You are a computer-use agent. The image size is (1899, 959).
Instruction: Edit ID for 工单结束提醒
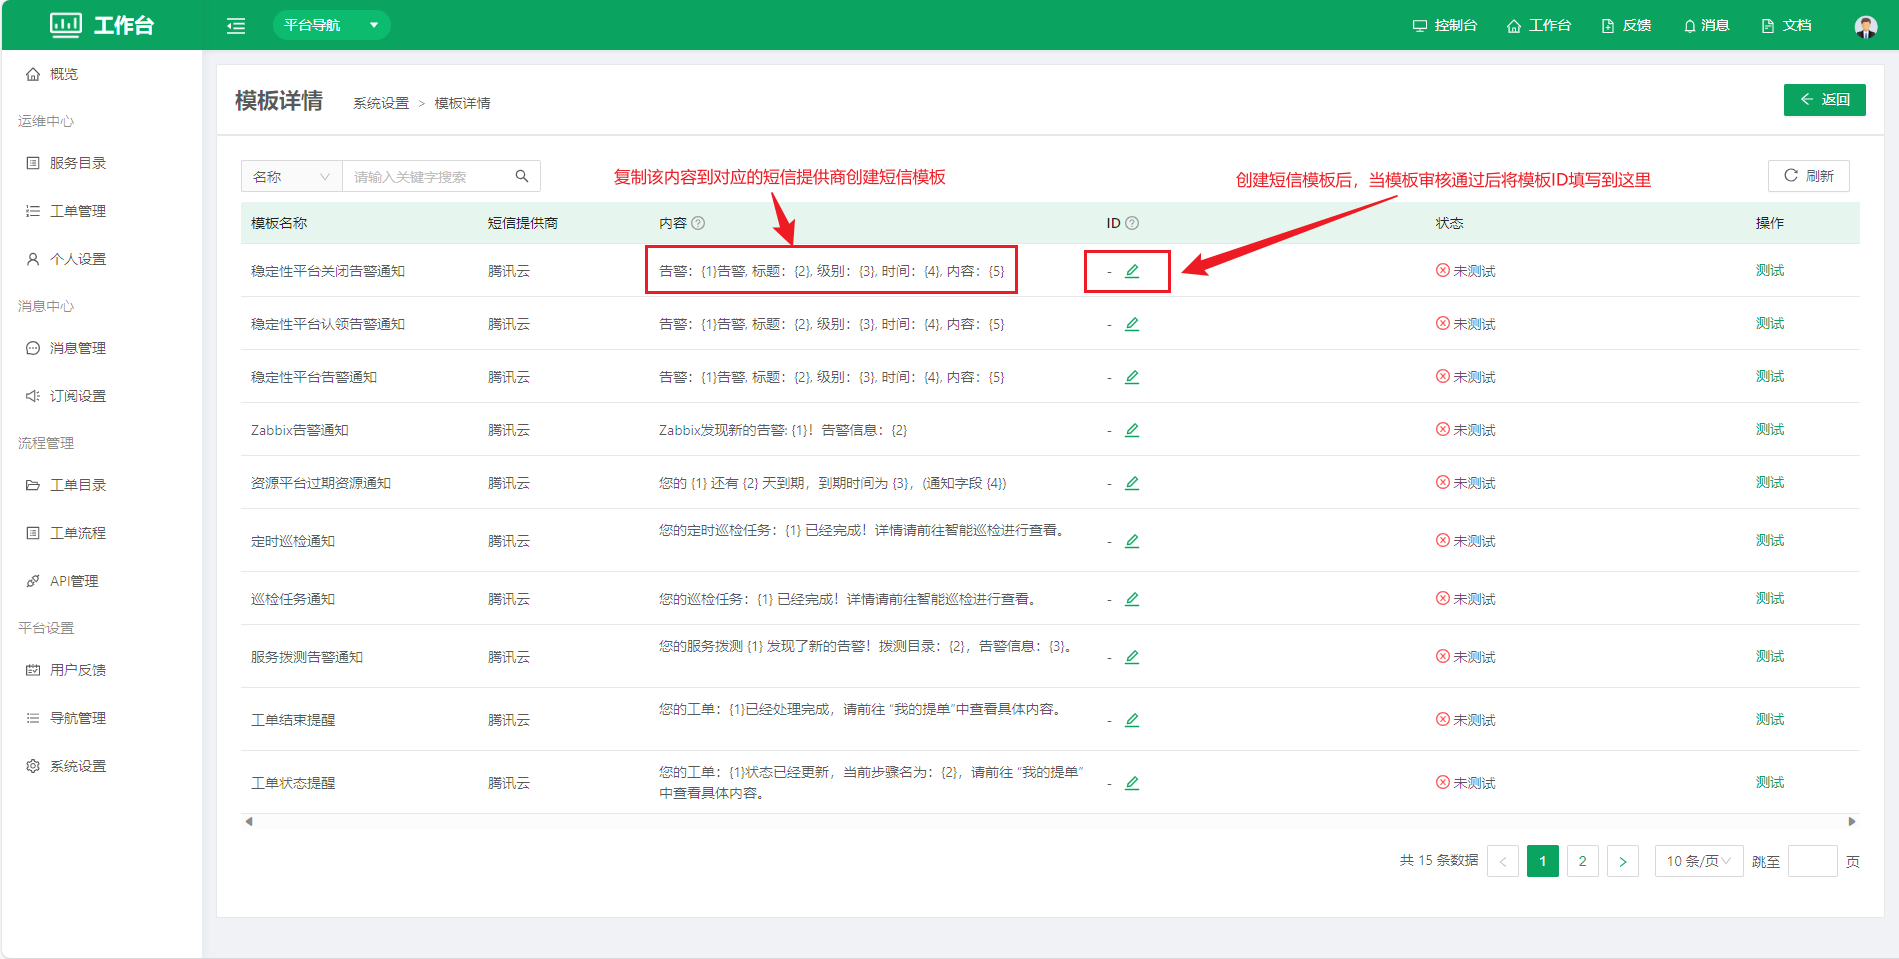pyautogui.click(x=1132, y=720)
